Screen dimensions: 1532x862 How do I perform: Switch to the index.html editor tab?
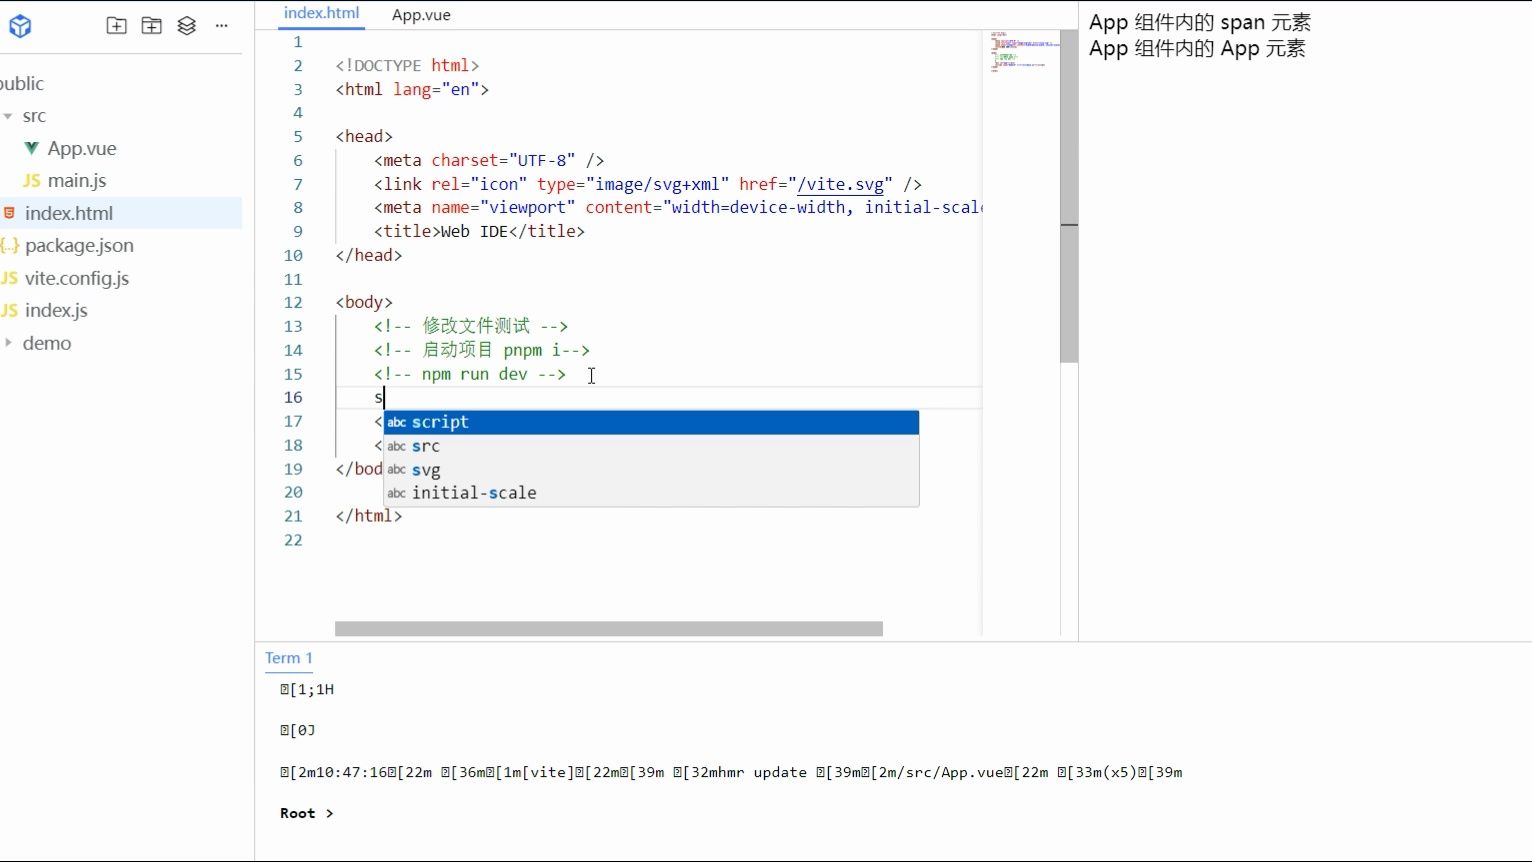pos(321,14)
